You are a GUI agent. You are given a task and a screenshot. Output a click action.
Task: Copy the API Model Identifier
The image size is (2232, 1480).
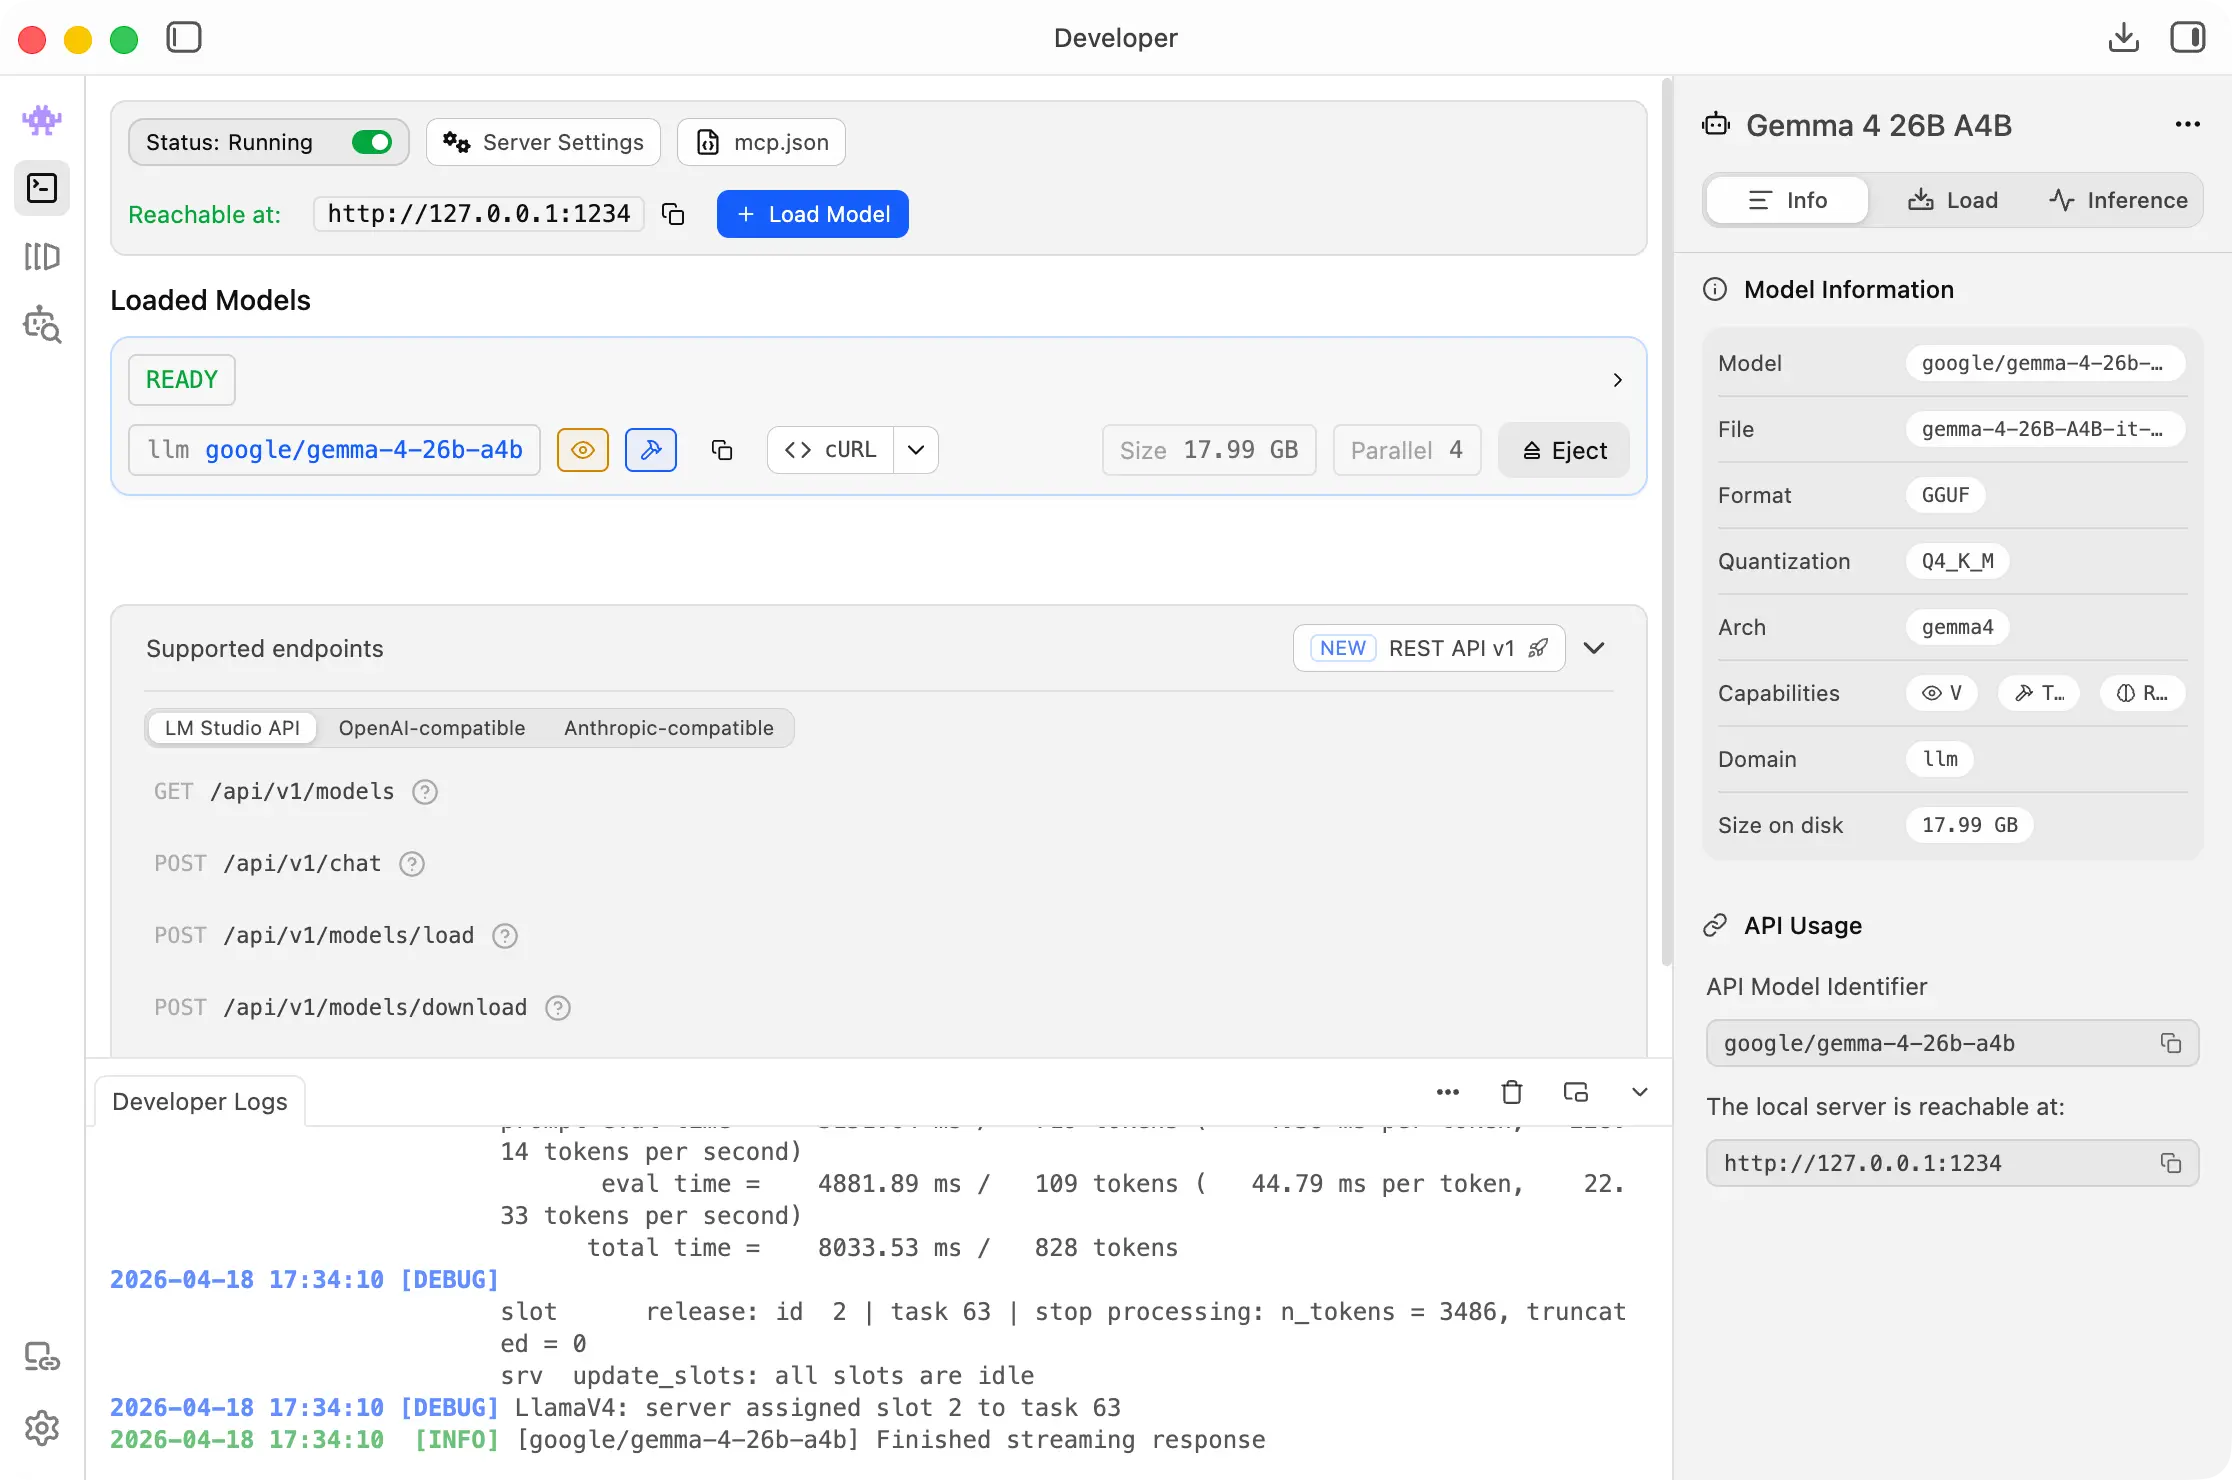coord(2170,1043)
